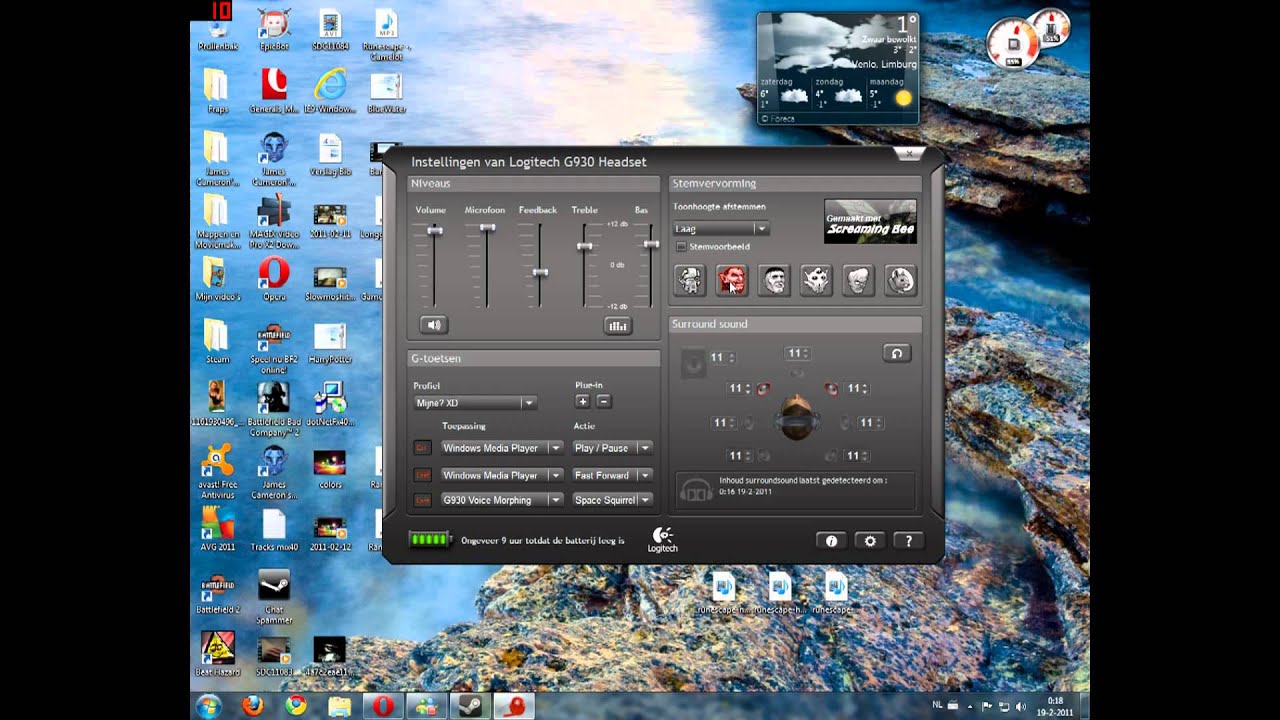1280x720 pixels.
Task: Open settings with the gear button
Action: [x=870, y=541]
